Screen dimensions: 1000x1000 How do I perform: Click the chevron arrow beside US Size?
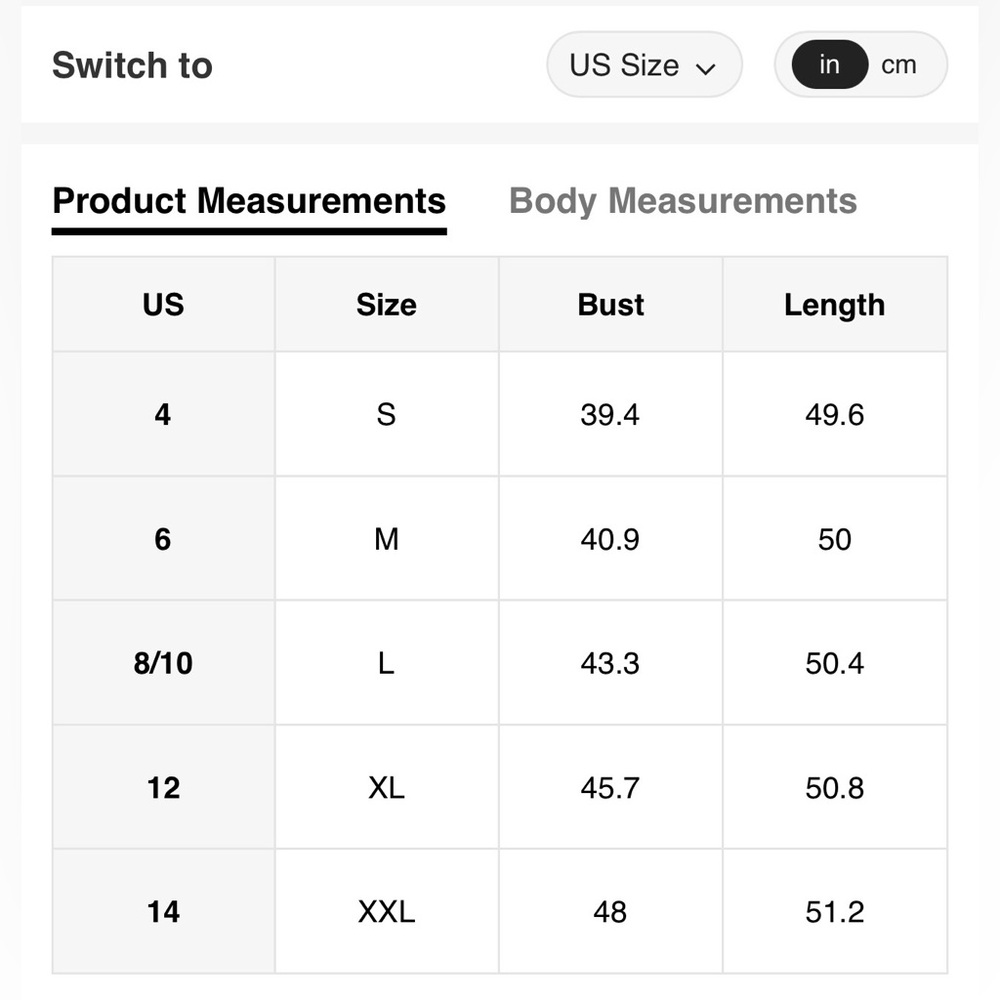pyautogui.click(x=706, y=68)
